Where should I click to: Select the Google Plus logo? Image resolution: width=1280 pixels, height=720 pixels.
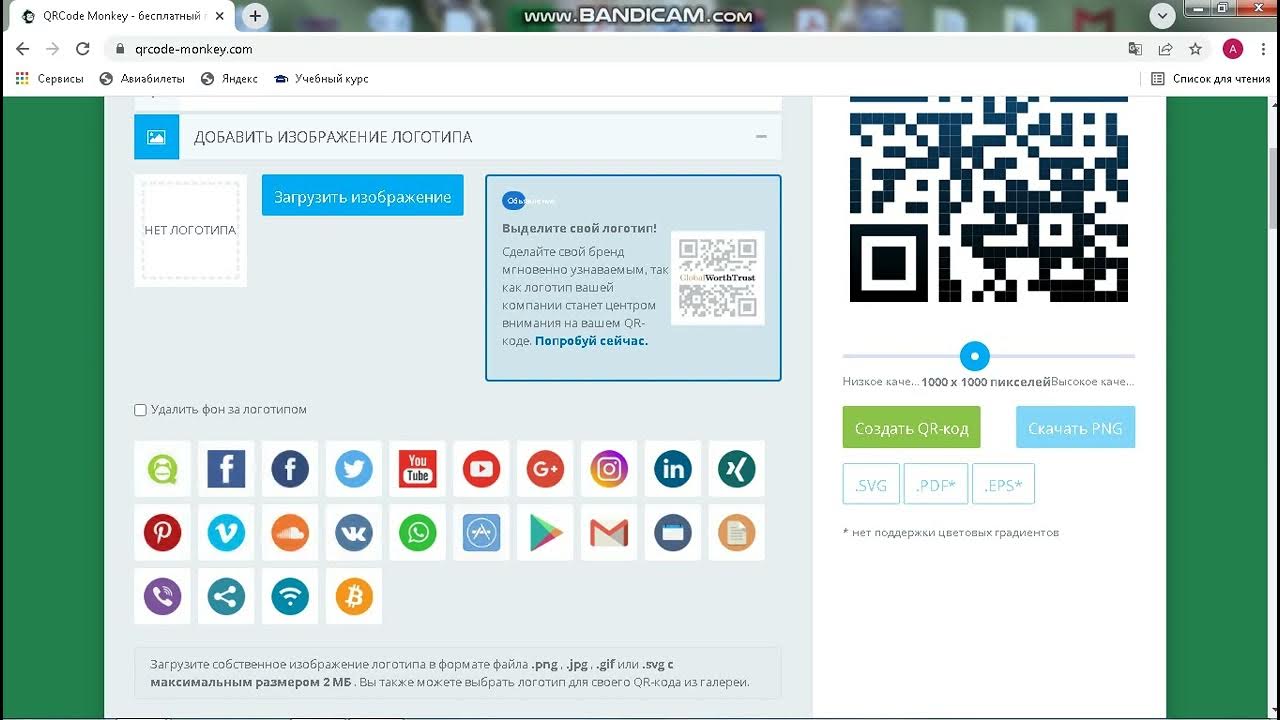(545, 469)
